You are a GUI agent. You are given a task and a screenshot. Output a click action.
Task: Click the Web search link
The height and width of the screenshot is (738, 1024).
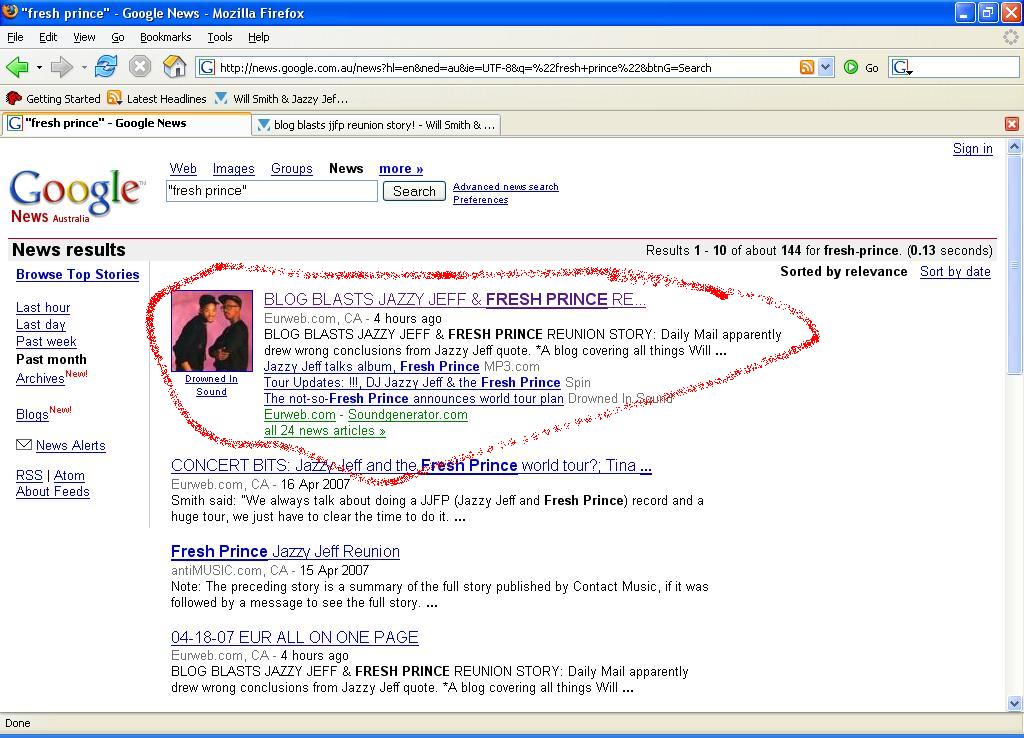tap(183, 168)
